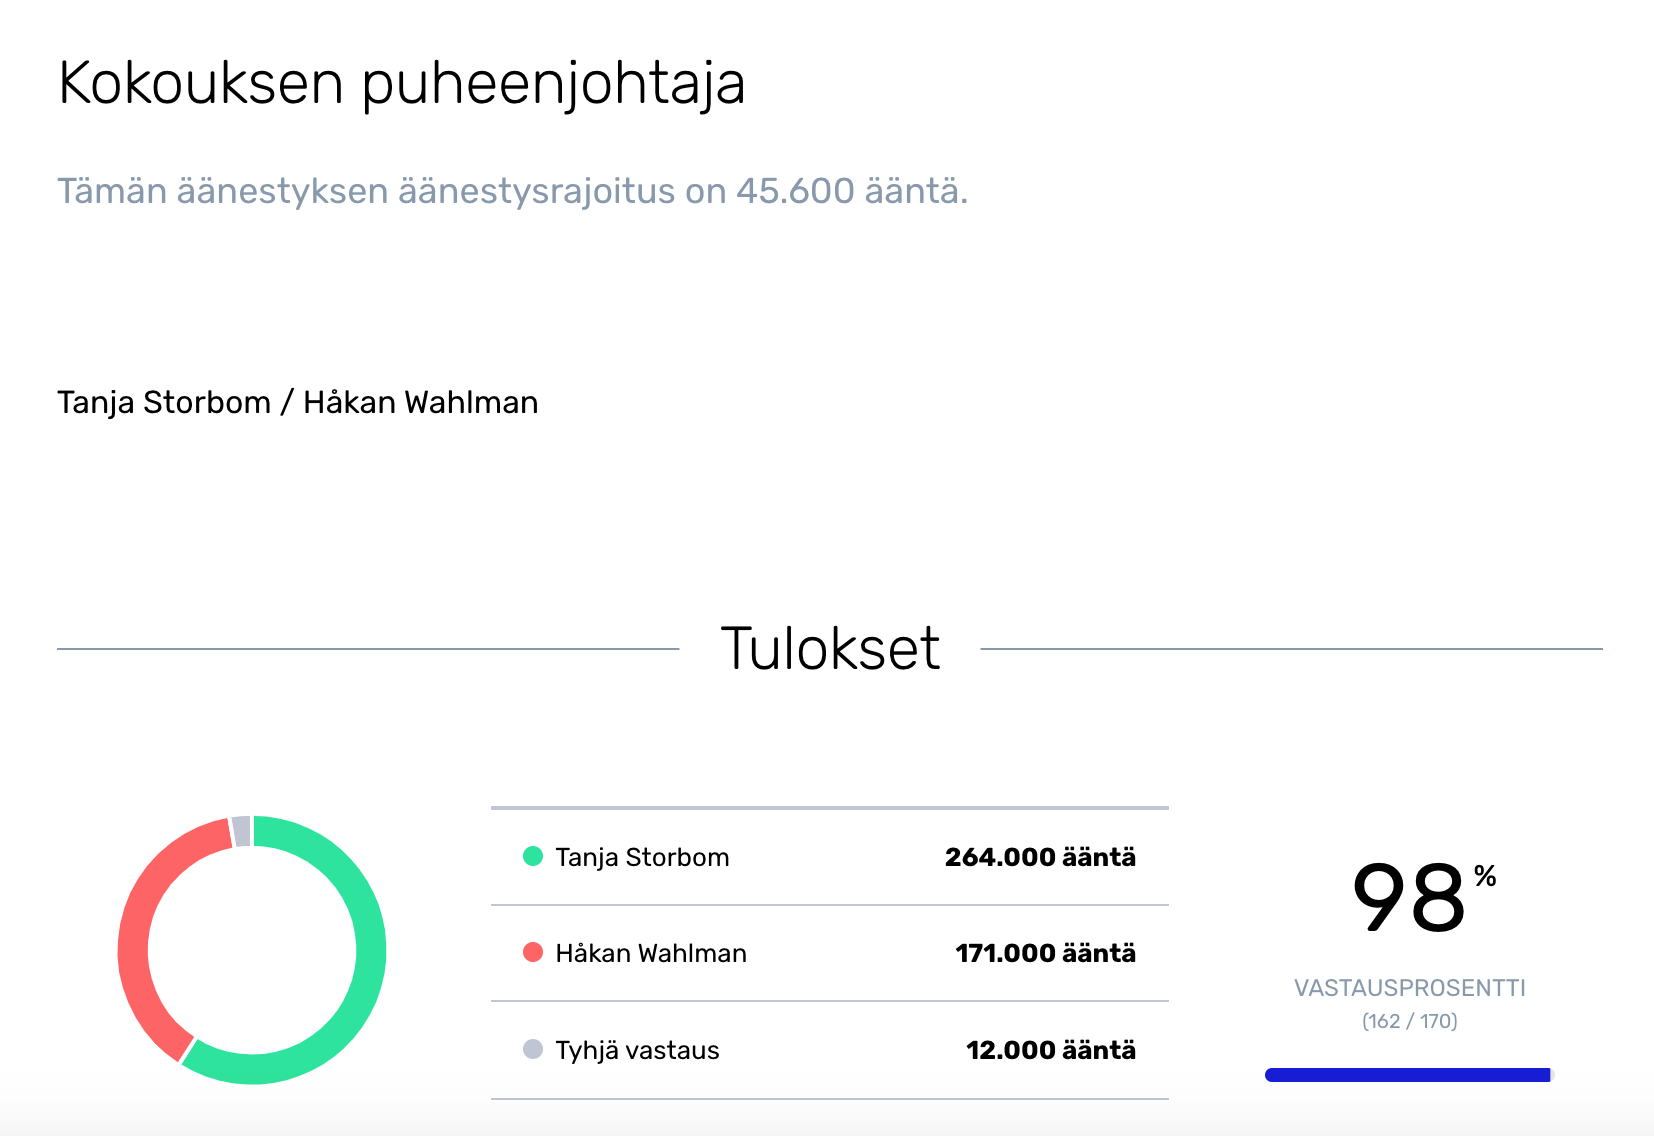
Task: Click the (162 / 170) respondent count
Action: coord(1409,1021)
